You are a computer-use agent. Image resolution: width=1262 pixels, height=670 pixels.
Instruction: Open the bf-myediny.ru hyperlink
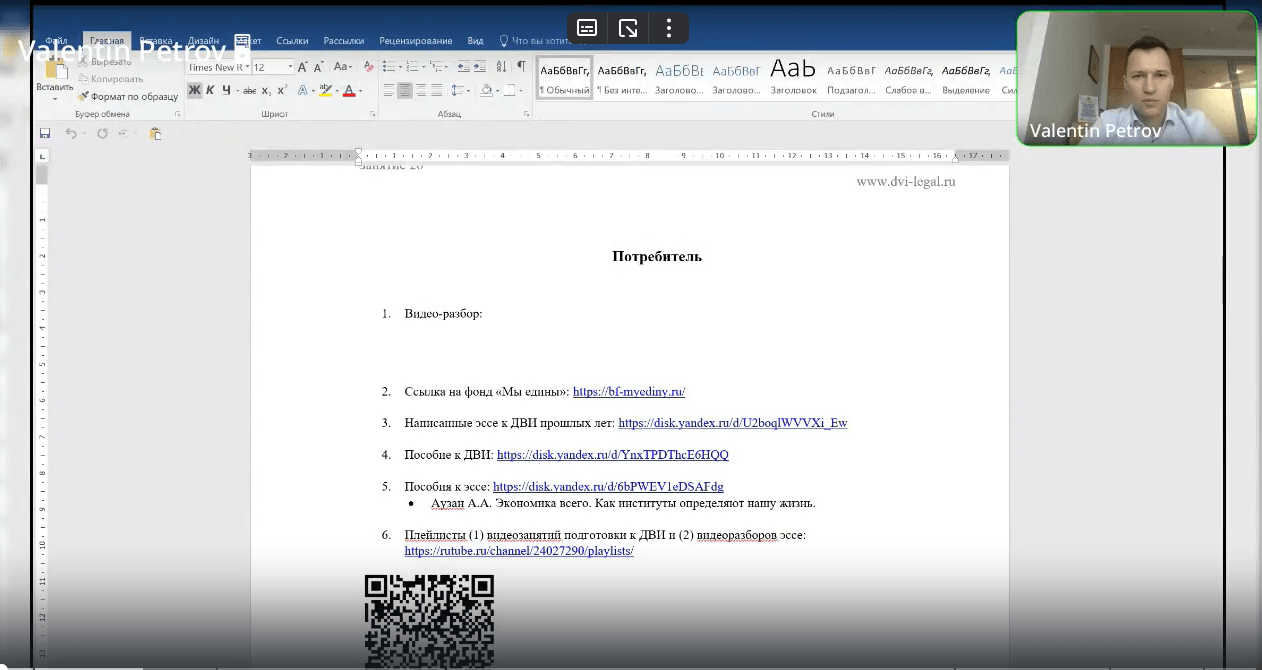(x=628, y=392)
